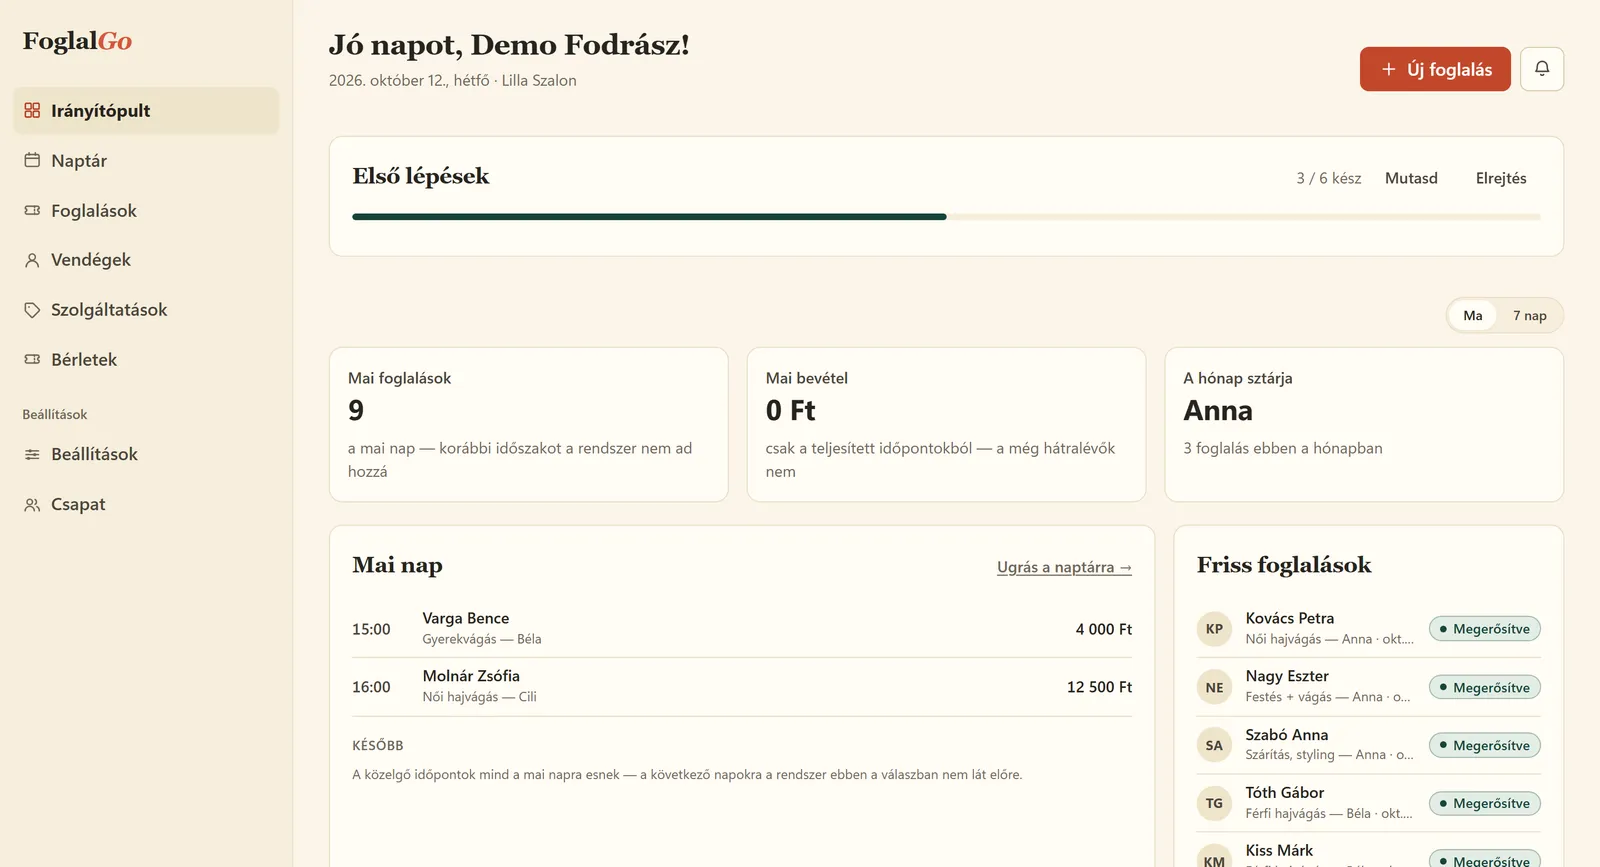
Task: Click the Irányítópult dashboard grid icon
Action: 32,111
